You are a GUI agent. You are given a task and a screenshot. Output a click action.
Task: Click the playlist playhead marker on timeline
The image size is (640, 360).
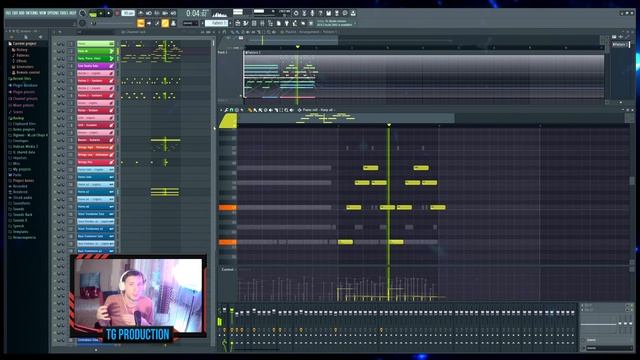(x=298, y=47)
